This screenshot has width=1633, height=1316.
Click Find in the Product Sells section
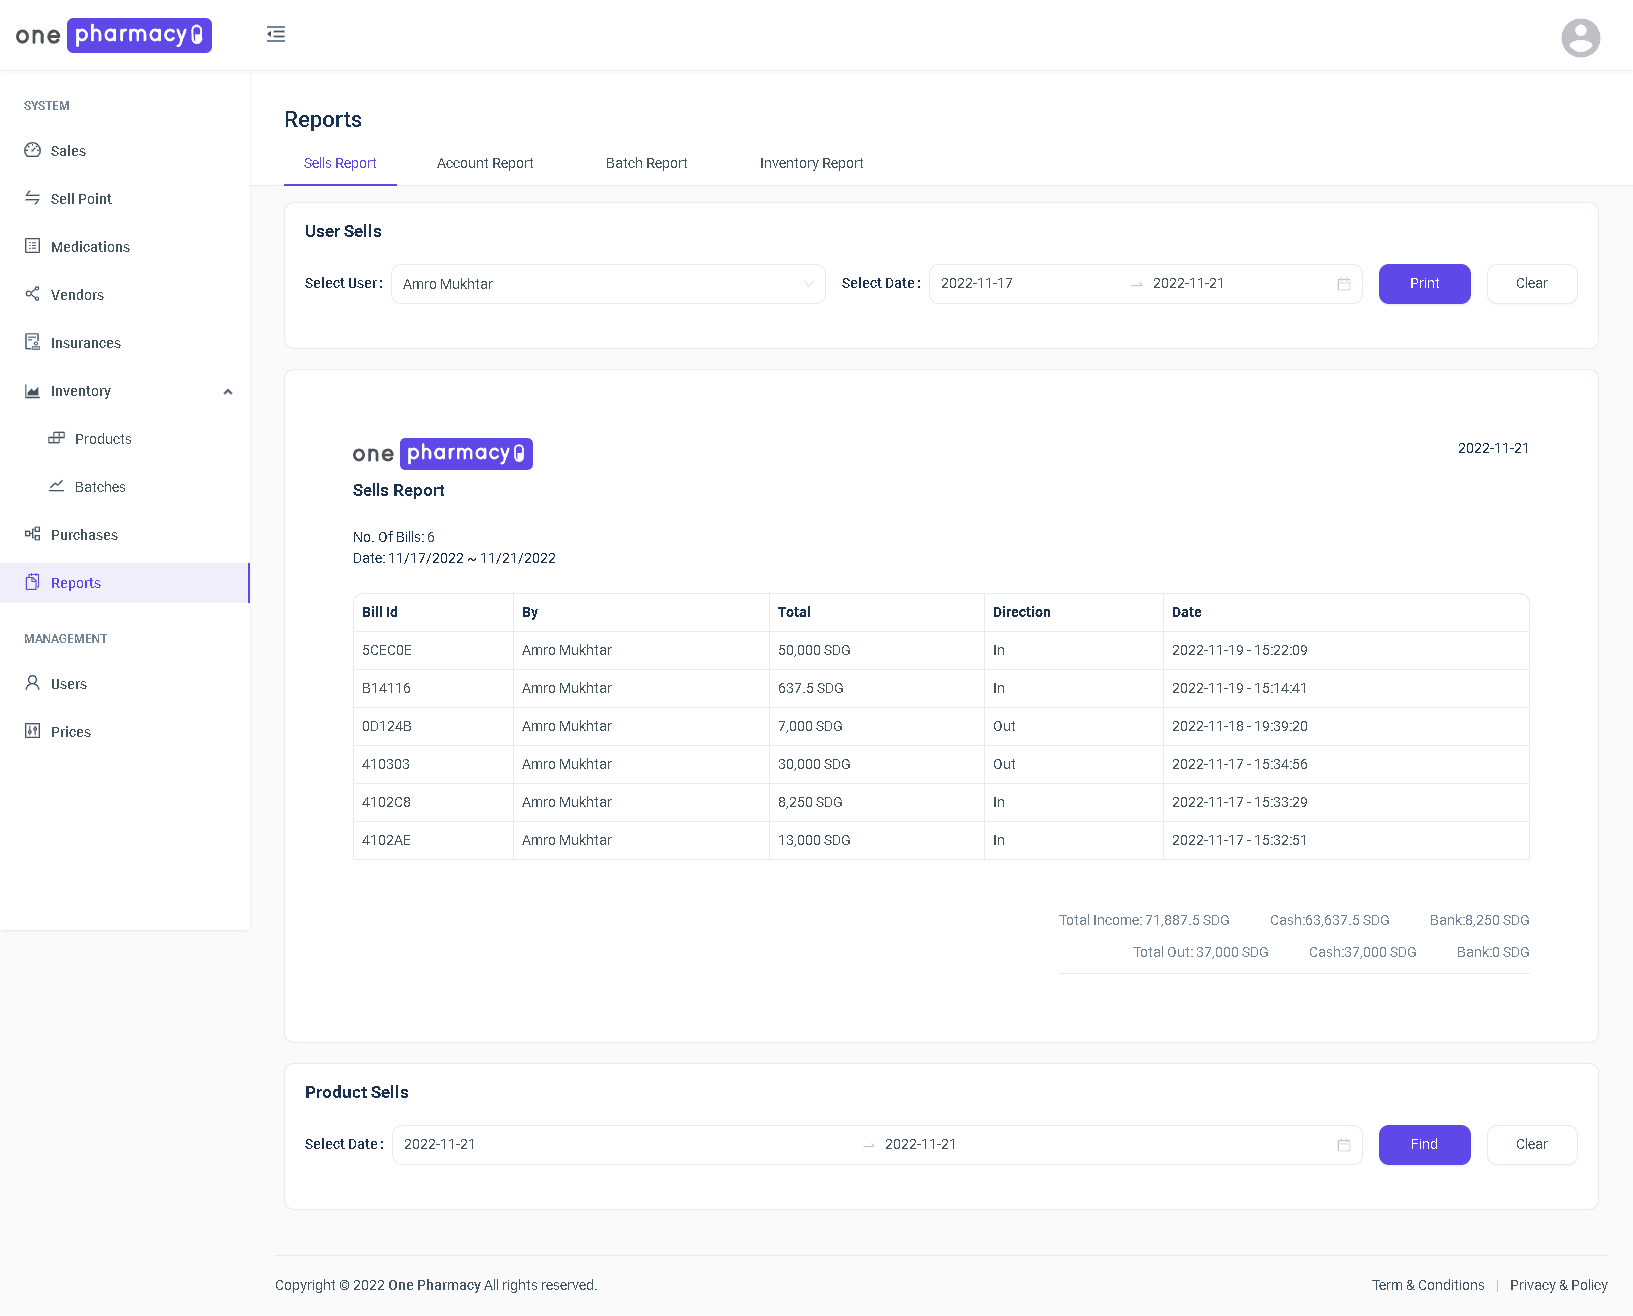(1424, 1144)
